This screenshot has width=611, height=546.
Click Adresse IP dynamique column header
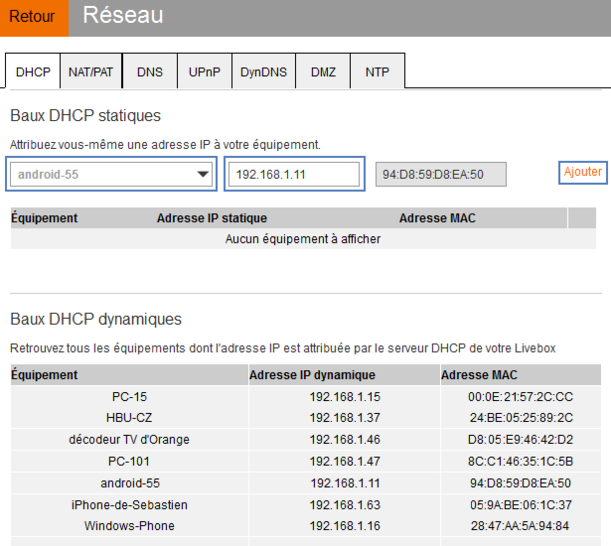312,375
